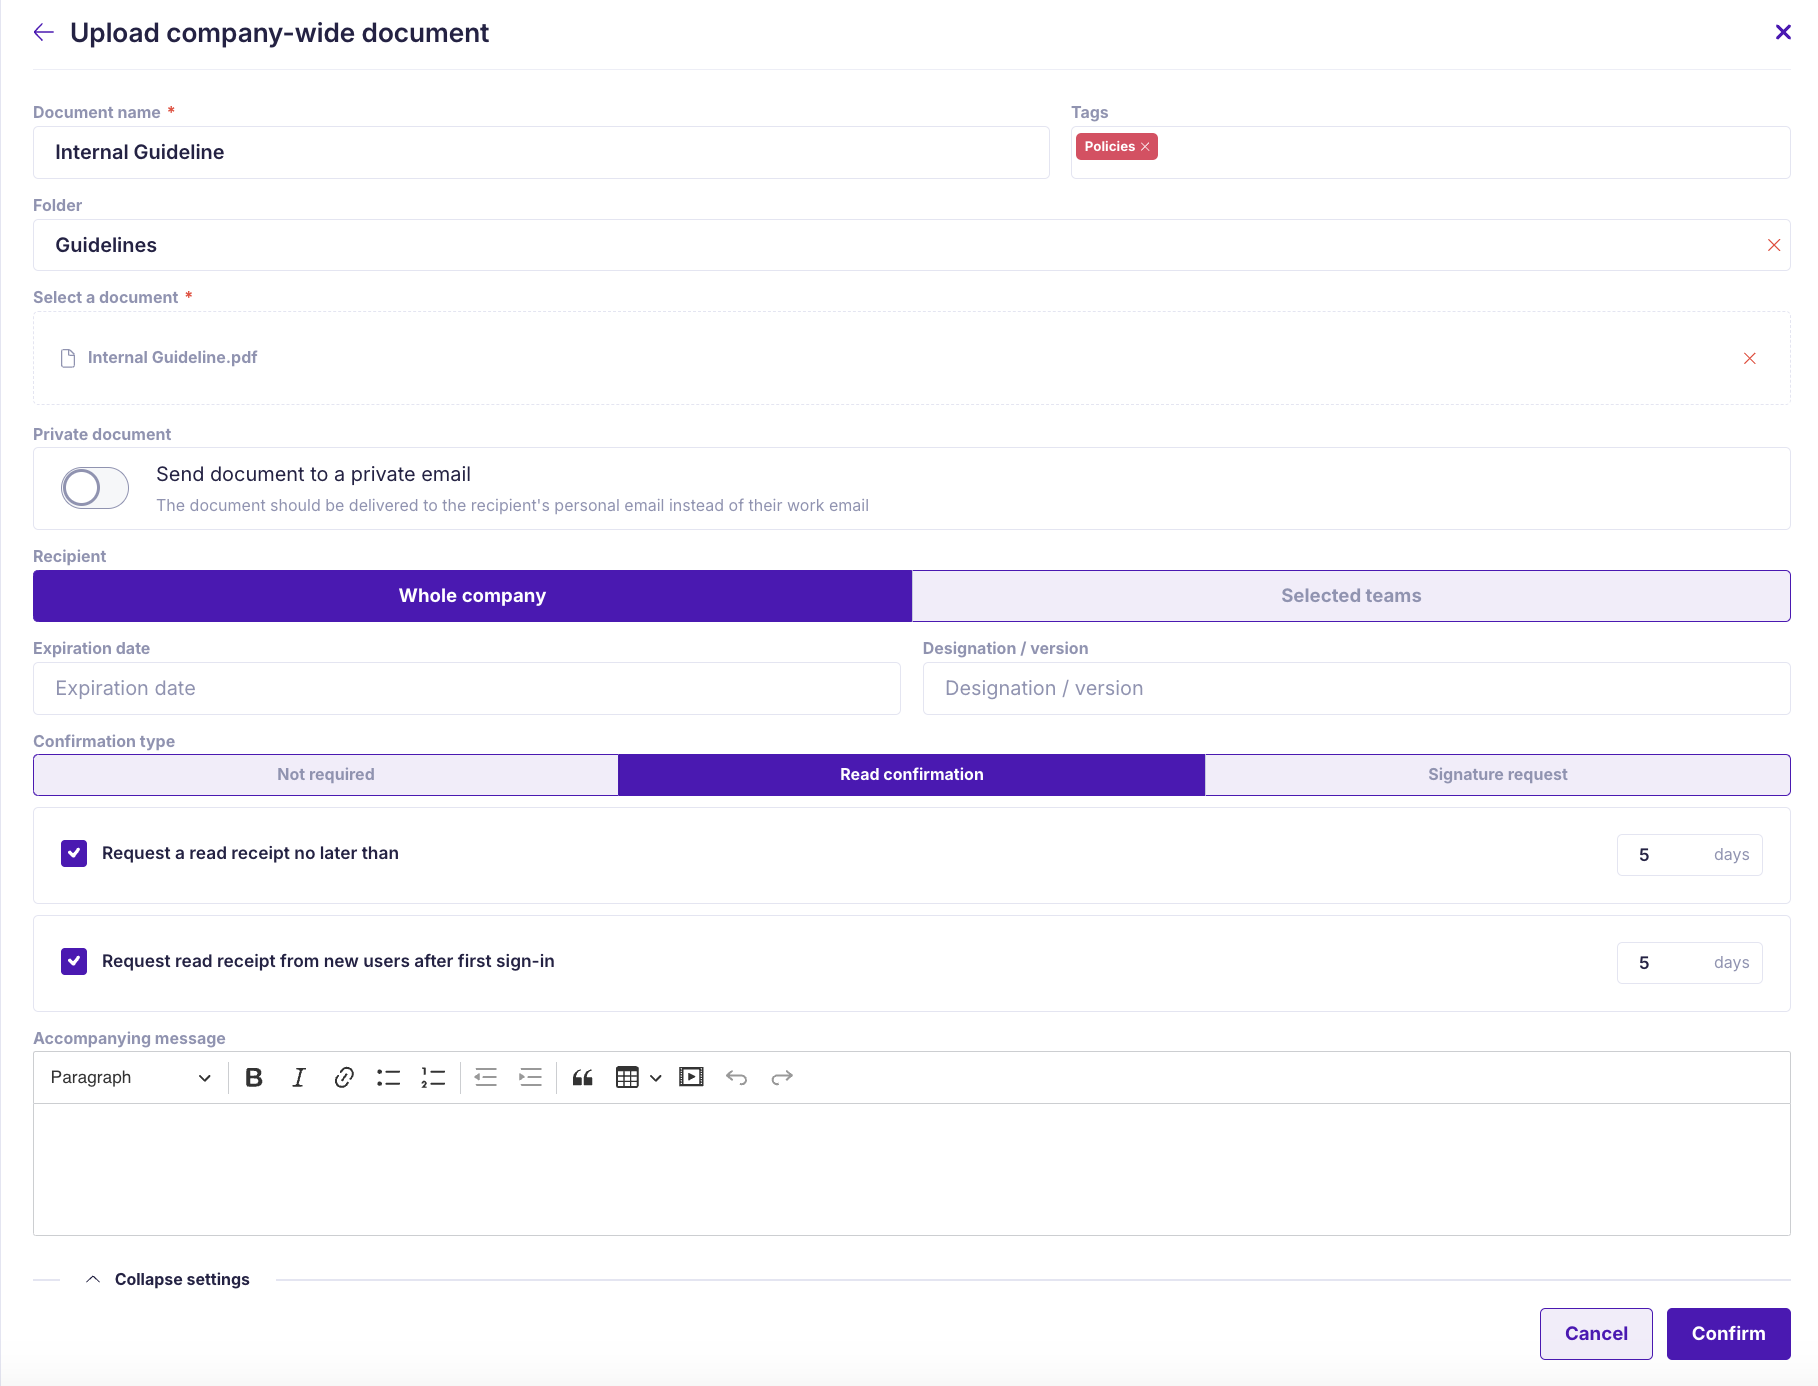Undo the last edit

737,1077
